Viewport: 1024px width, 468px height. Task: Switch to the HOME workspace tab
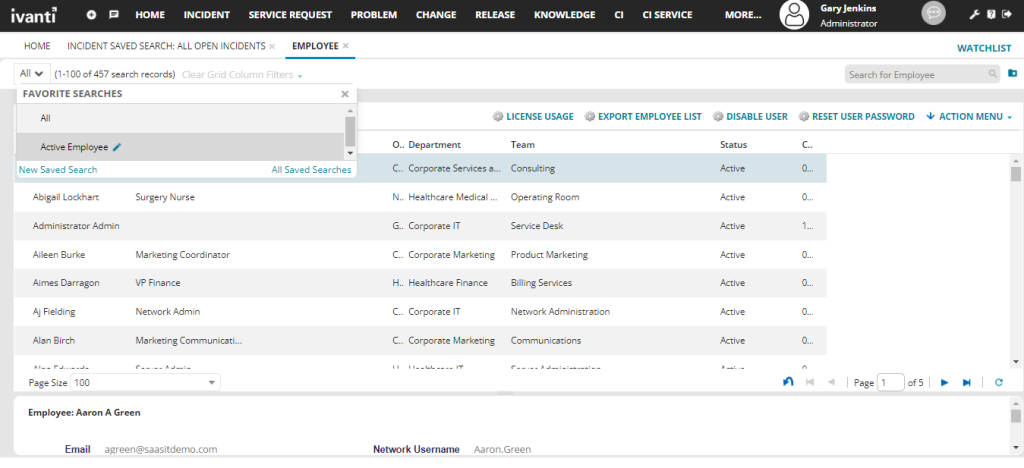(x=37, y=46)
